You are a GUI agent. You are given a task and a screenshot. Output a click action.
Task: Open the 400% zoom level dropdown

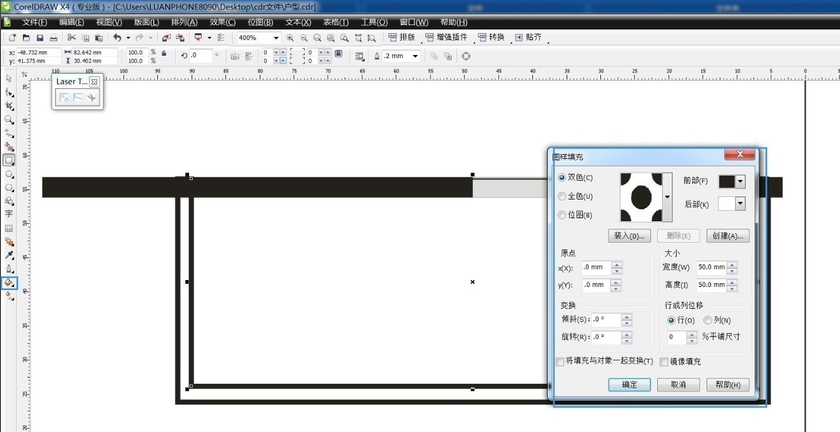click(x=276, y=37)
